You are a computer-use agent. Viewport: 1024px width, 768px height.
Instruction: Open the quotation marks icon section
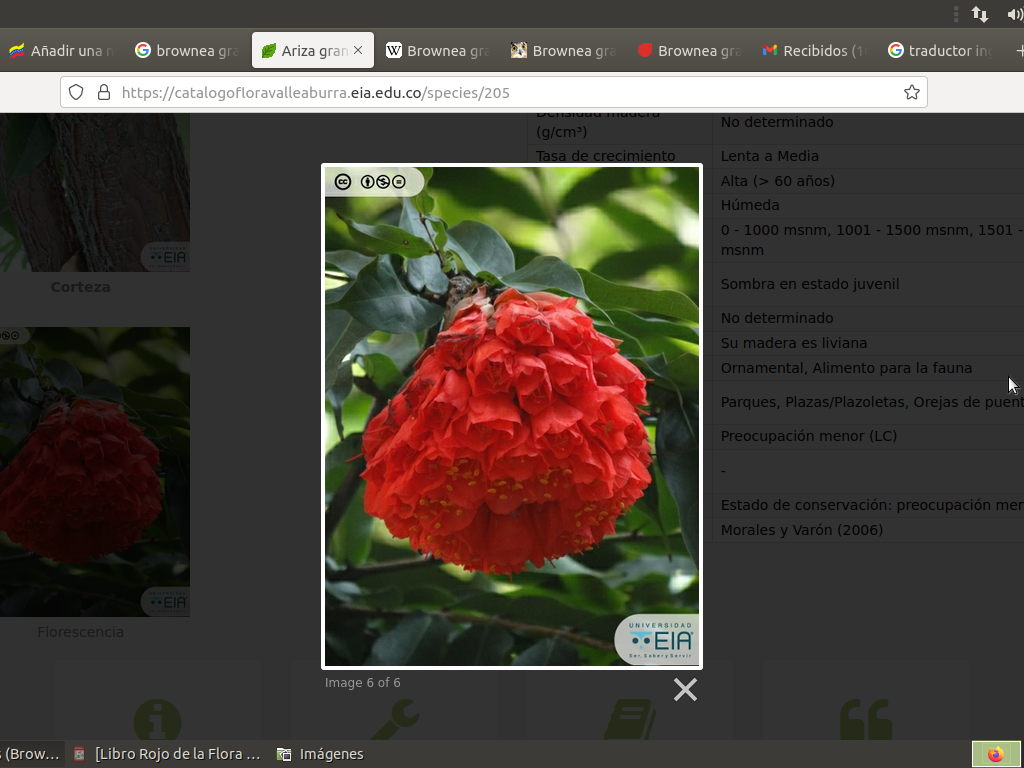866,720
